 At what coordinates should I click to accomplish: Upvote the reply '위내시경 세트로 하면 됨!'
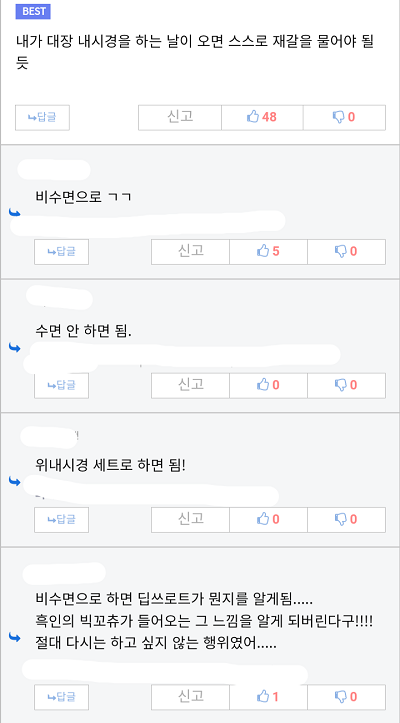[269, 520]
